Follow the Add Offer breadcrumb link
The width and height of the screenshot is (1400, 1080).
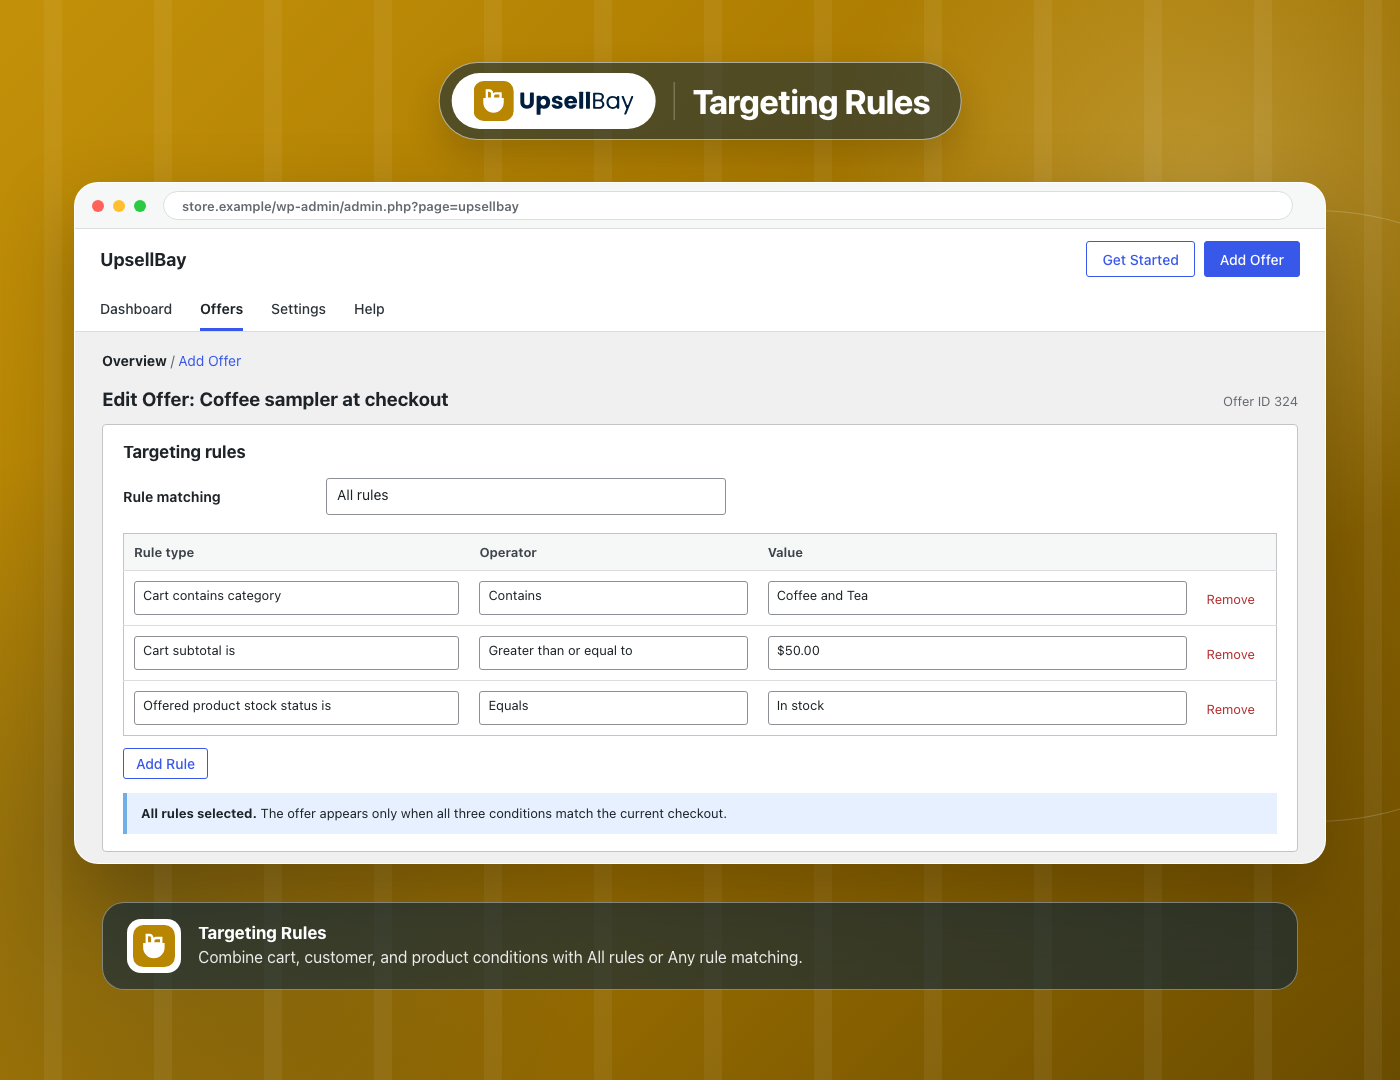click(210, 361)
